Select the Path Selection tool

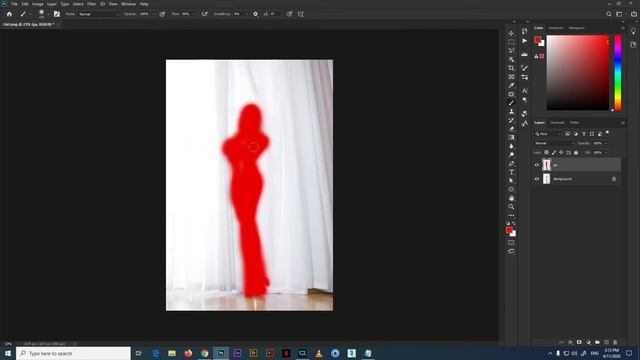[x=511, y=181]
